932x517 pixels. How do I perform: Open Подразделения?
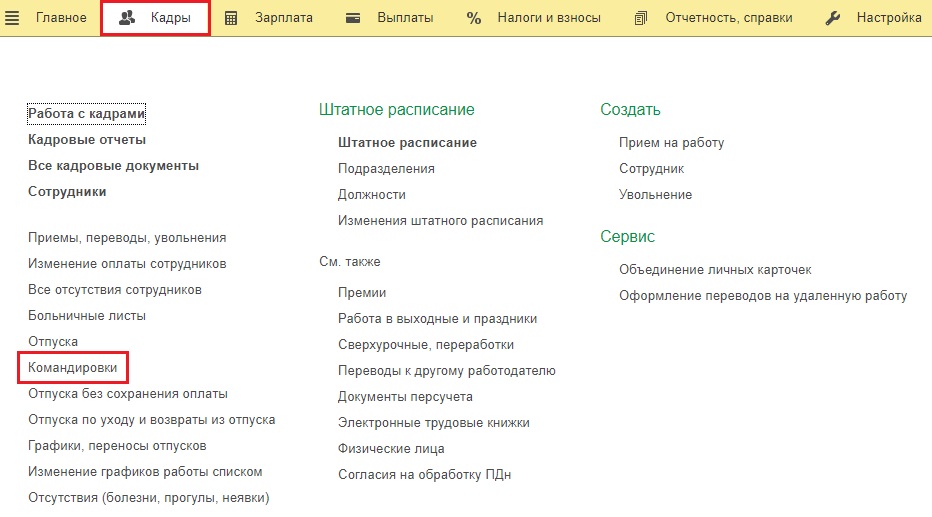[x=386, y=169]
